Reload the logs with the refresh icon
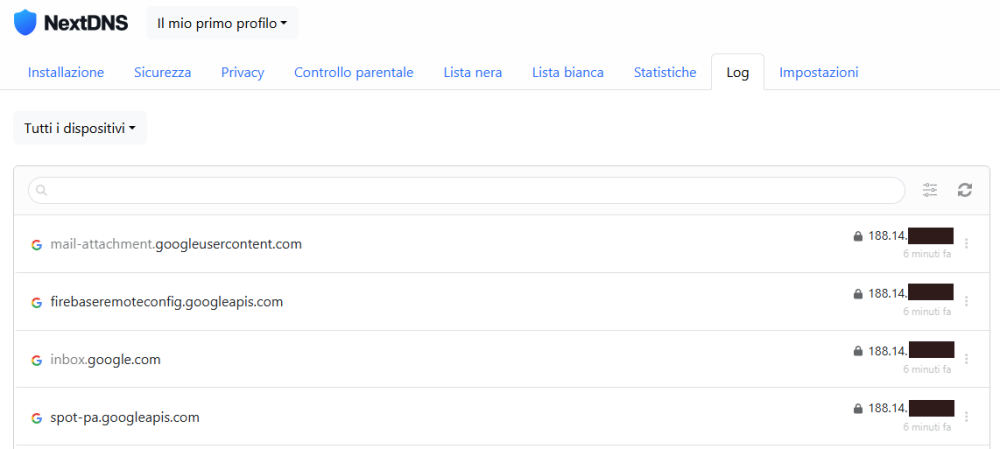 point(965,190)
